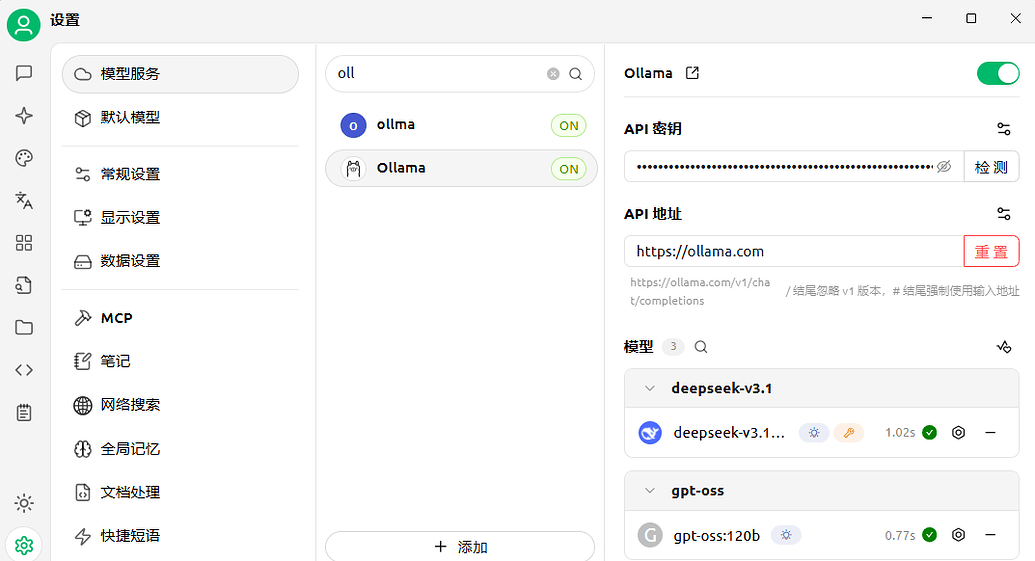Remove the deepseek-v3.1 model
This screenshot has height=561, width=1035.
990,432
